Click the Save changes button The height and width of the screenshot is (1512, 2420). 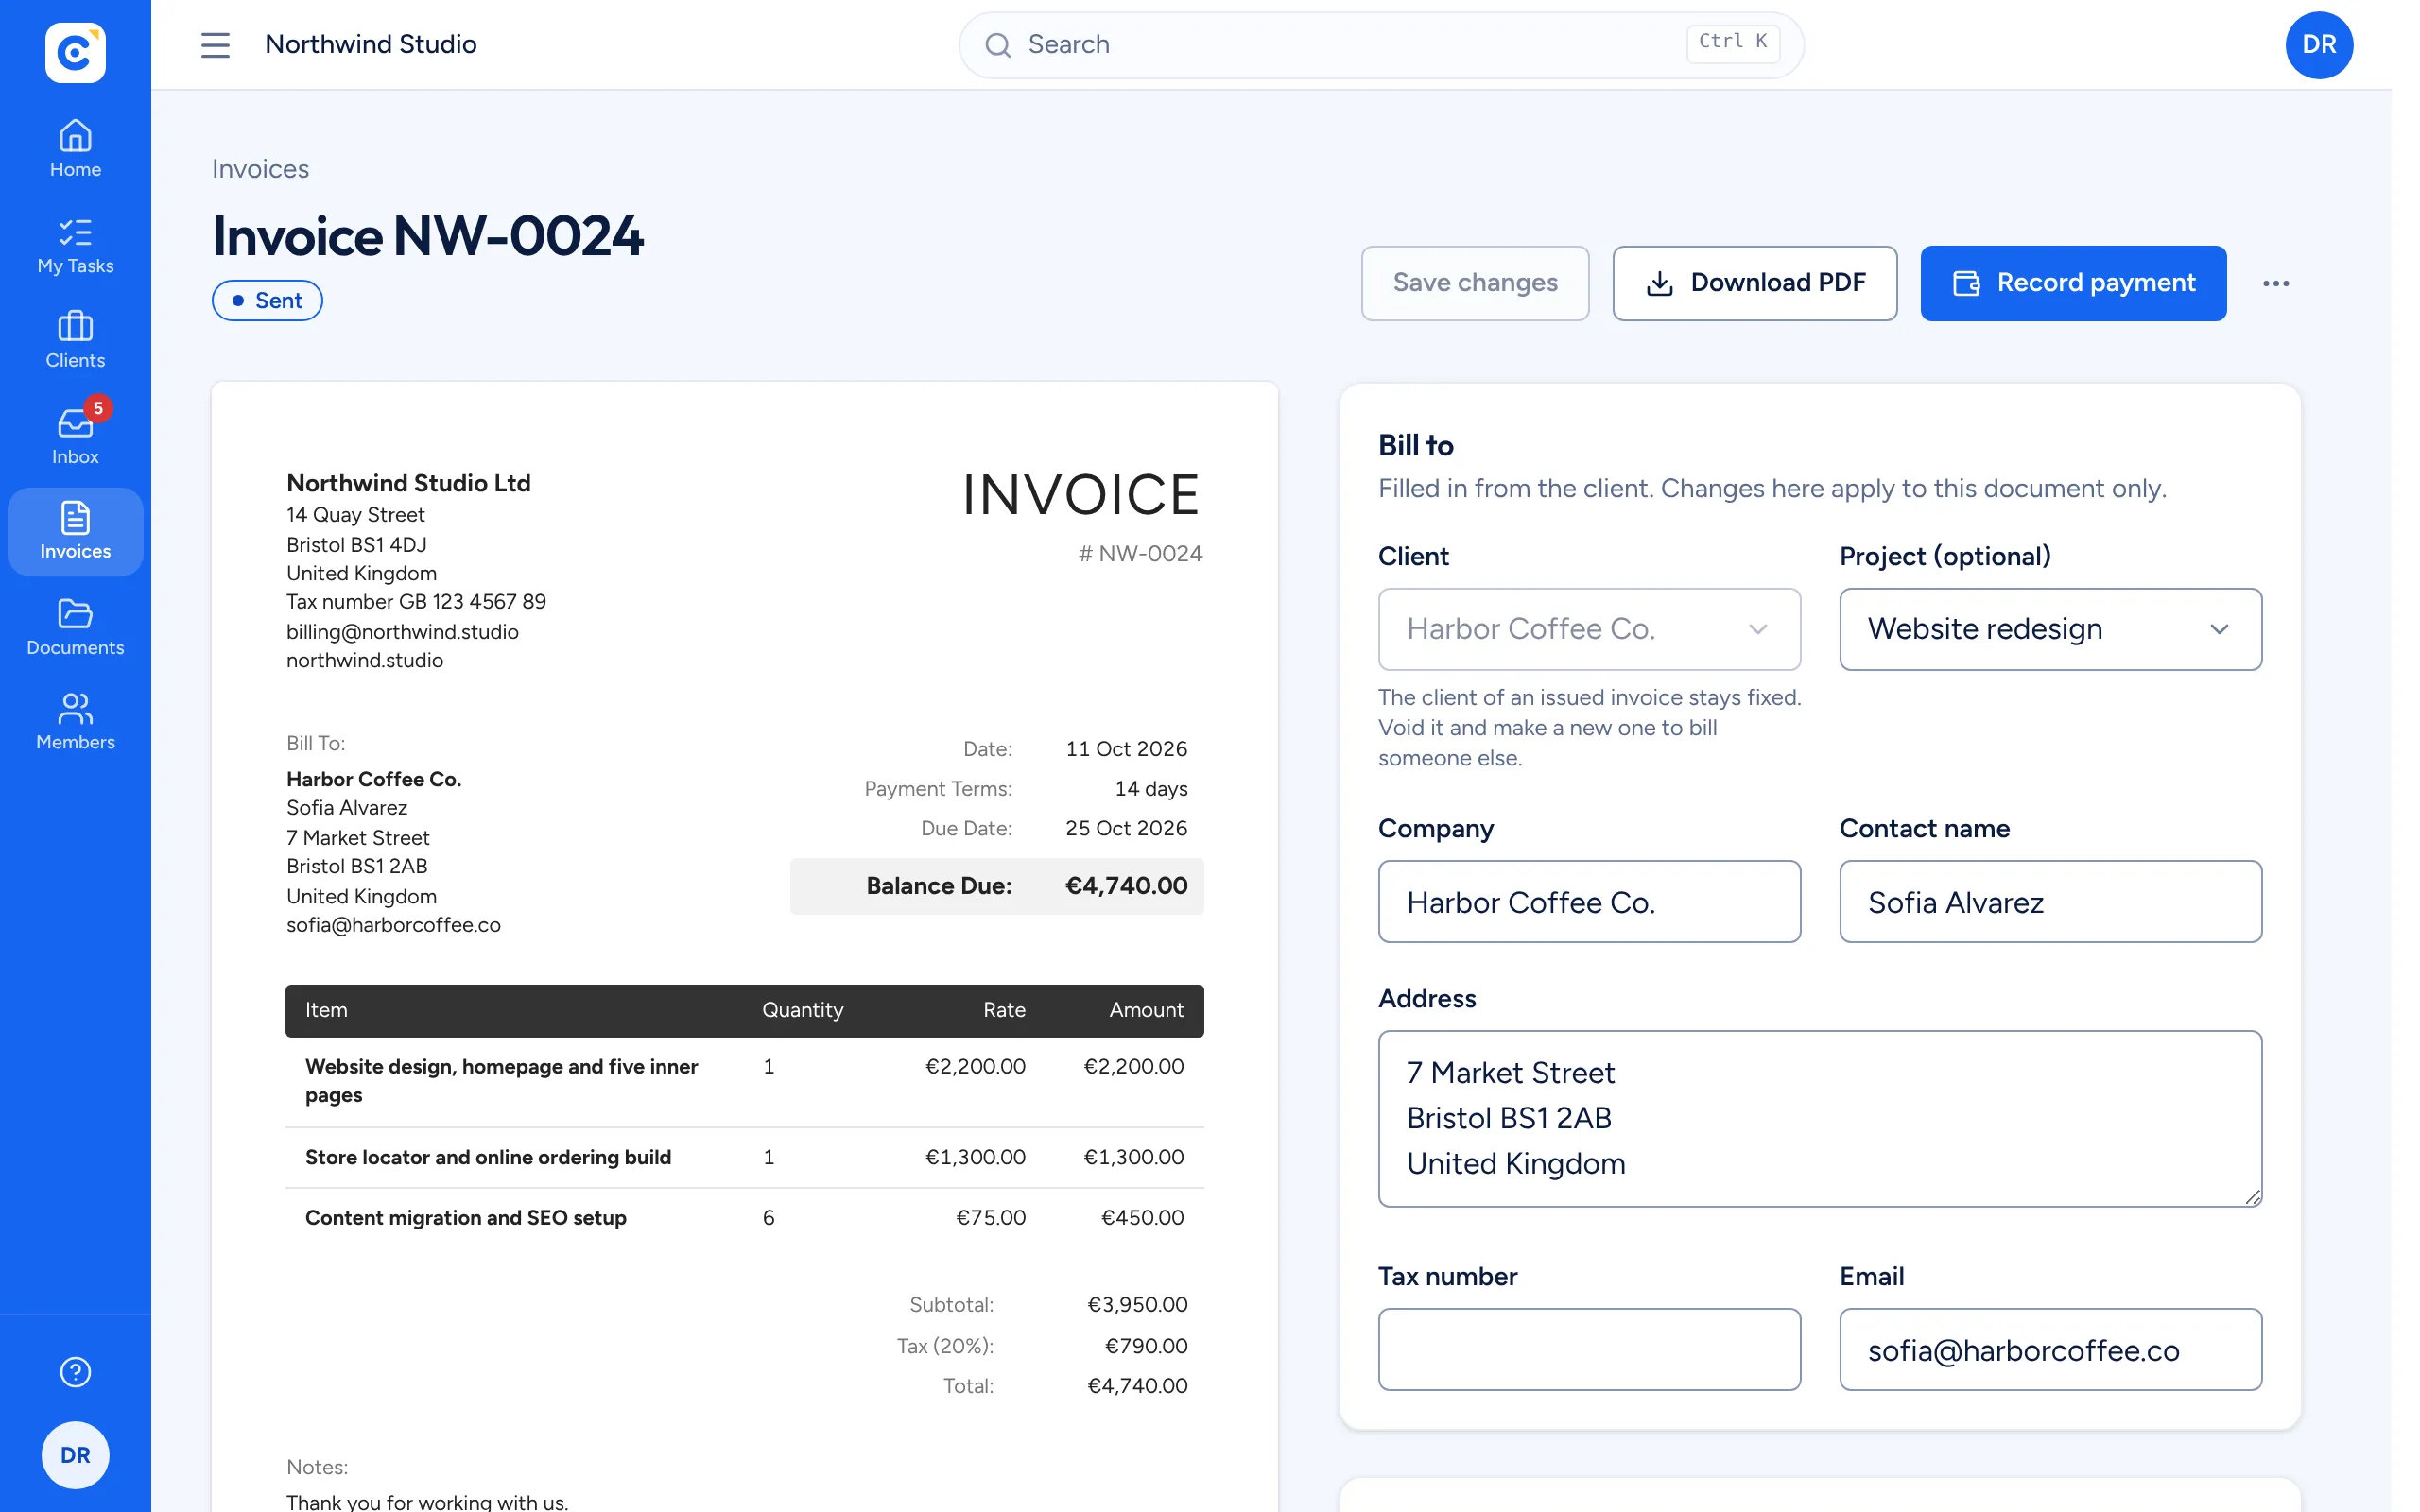pyautogui.click(x=1474, y=283)
